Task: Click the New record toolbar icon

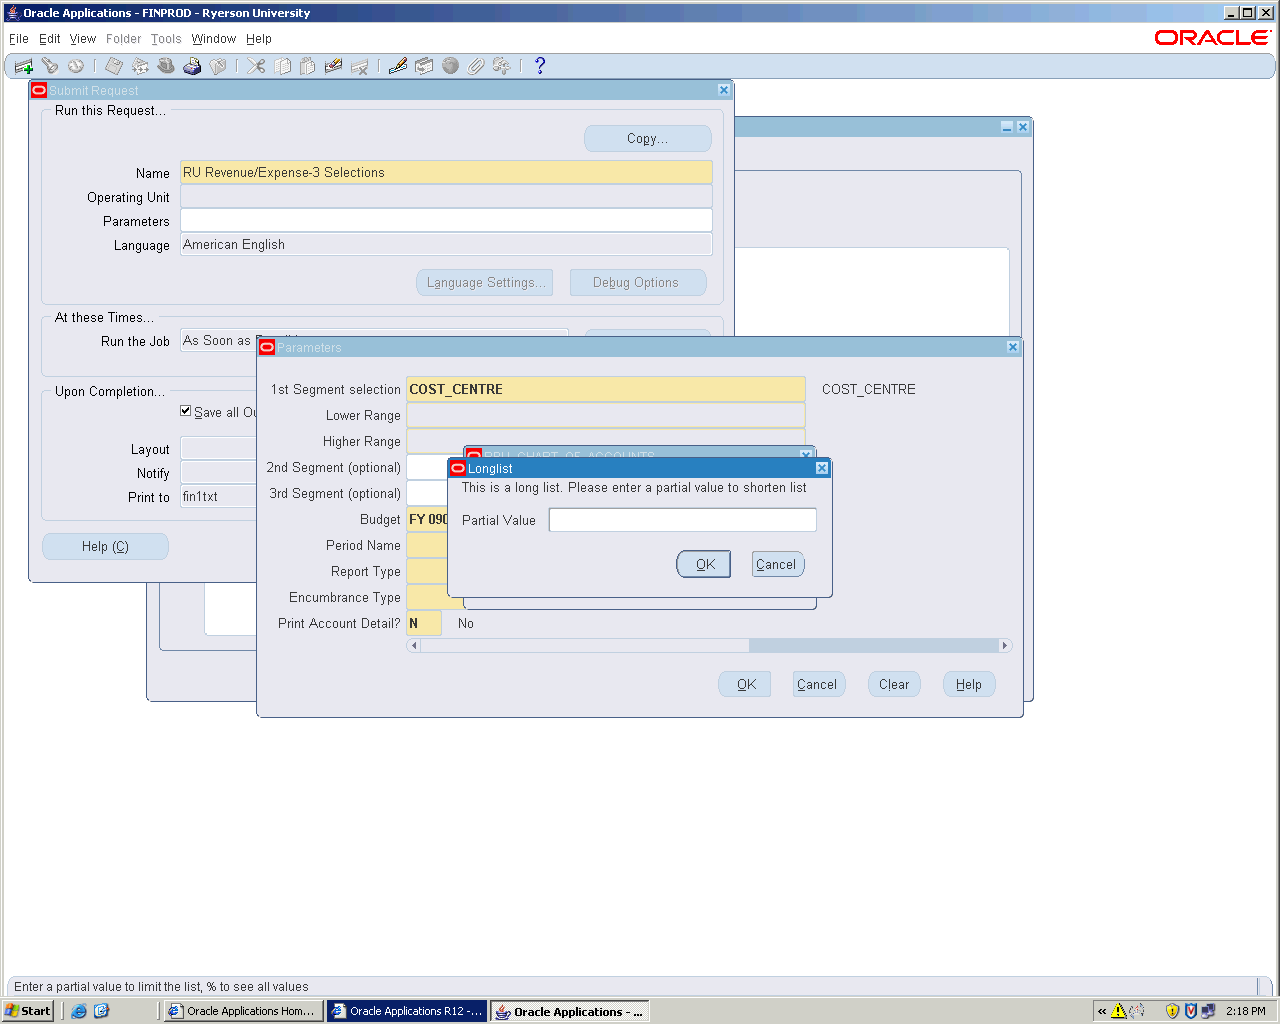Action: click(23, 66)
